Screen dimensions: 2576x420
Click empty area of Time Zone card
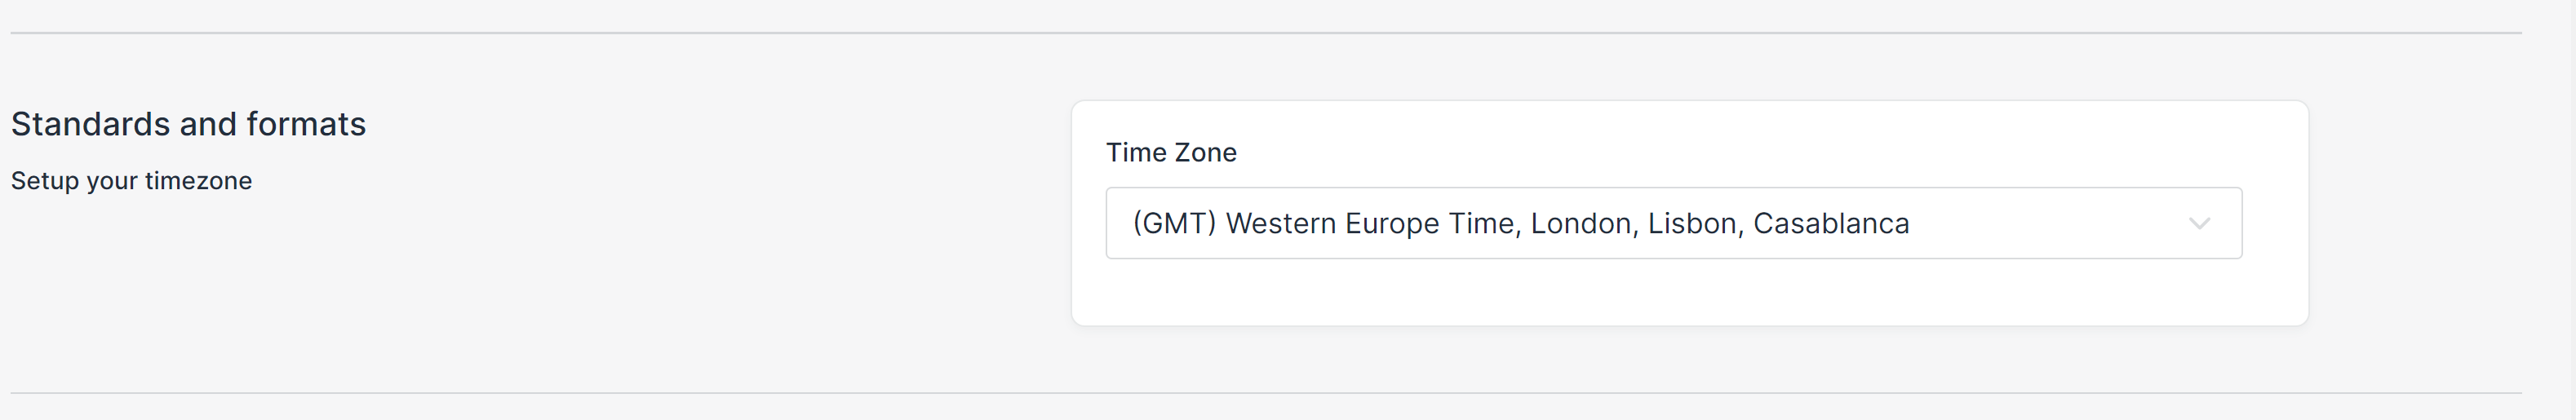[x=1690, y=295]
